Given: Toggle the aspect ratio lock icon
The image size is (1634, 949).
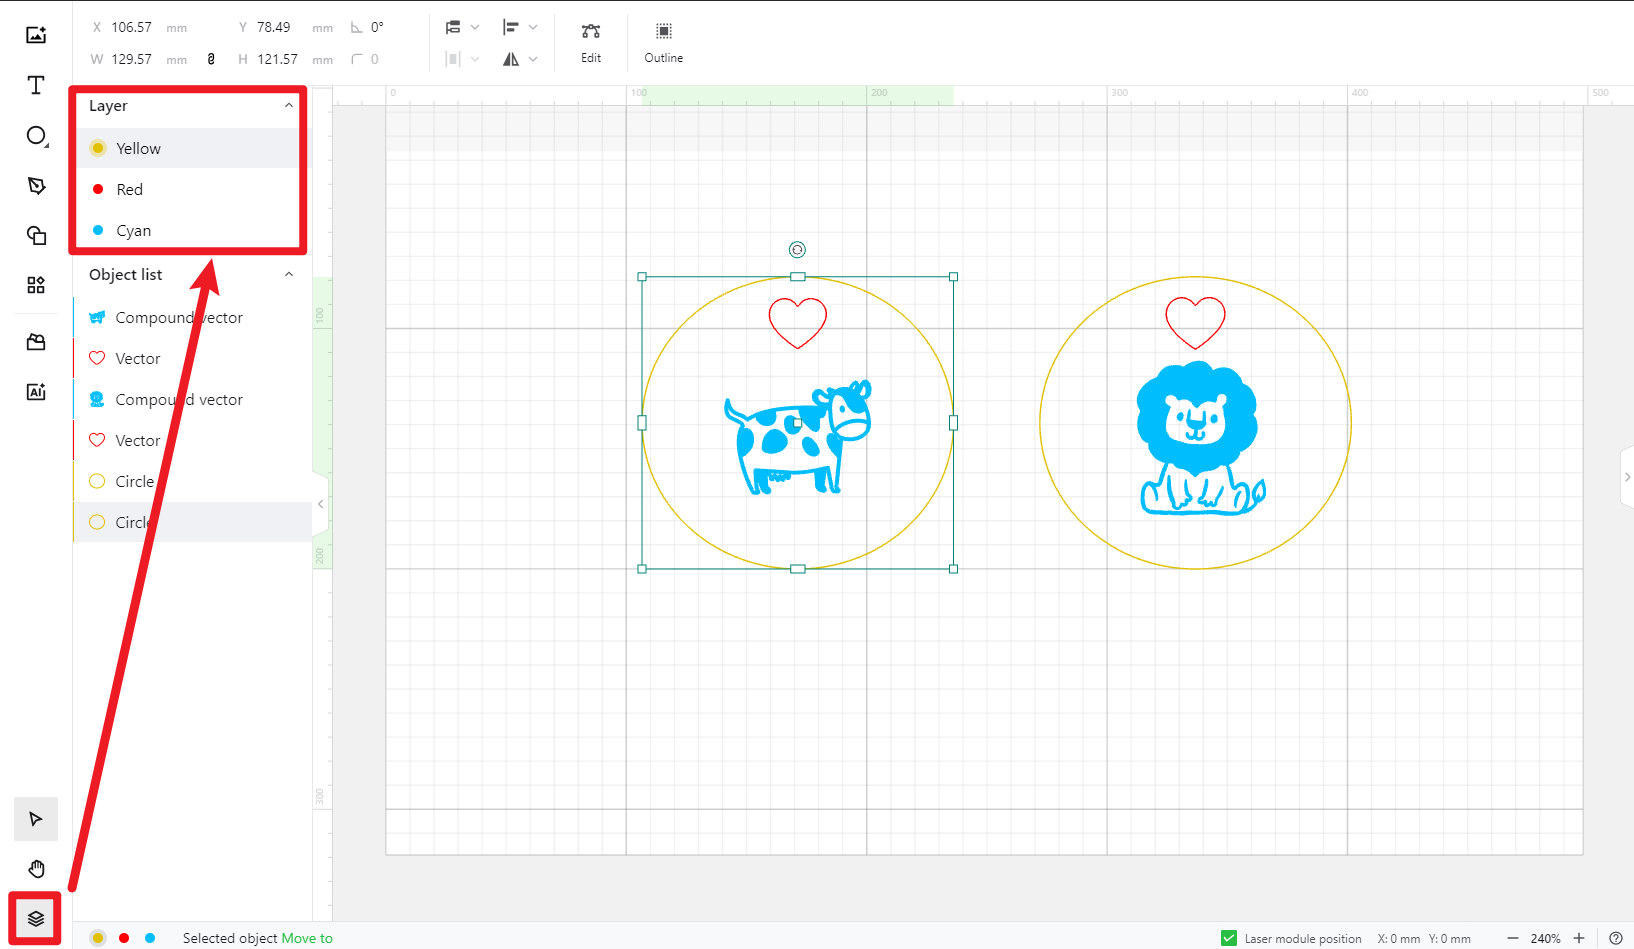Looking at the screenshot, I should [x=211, y=59].
